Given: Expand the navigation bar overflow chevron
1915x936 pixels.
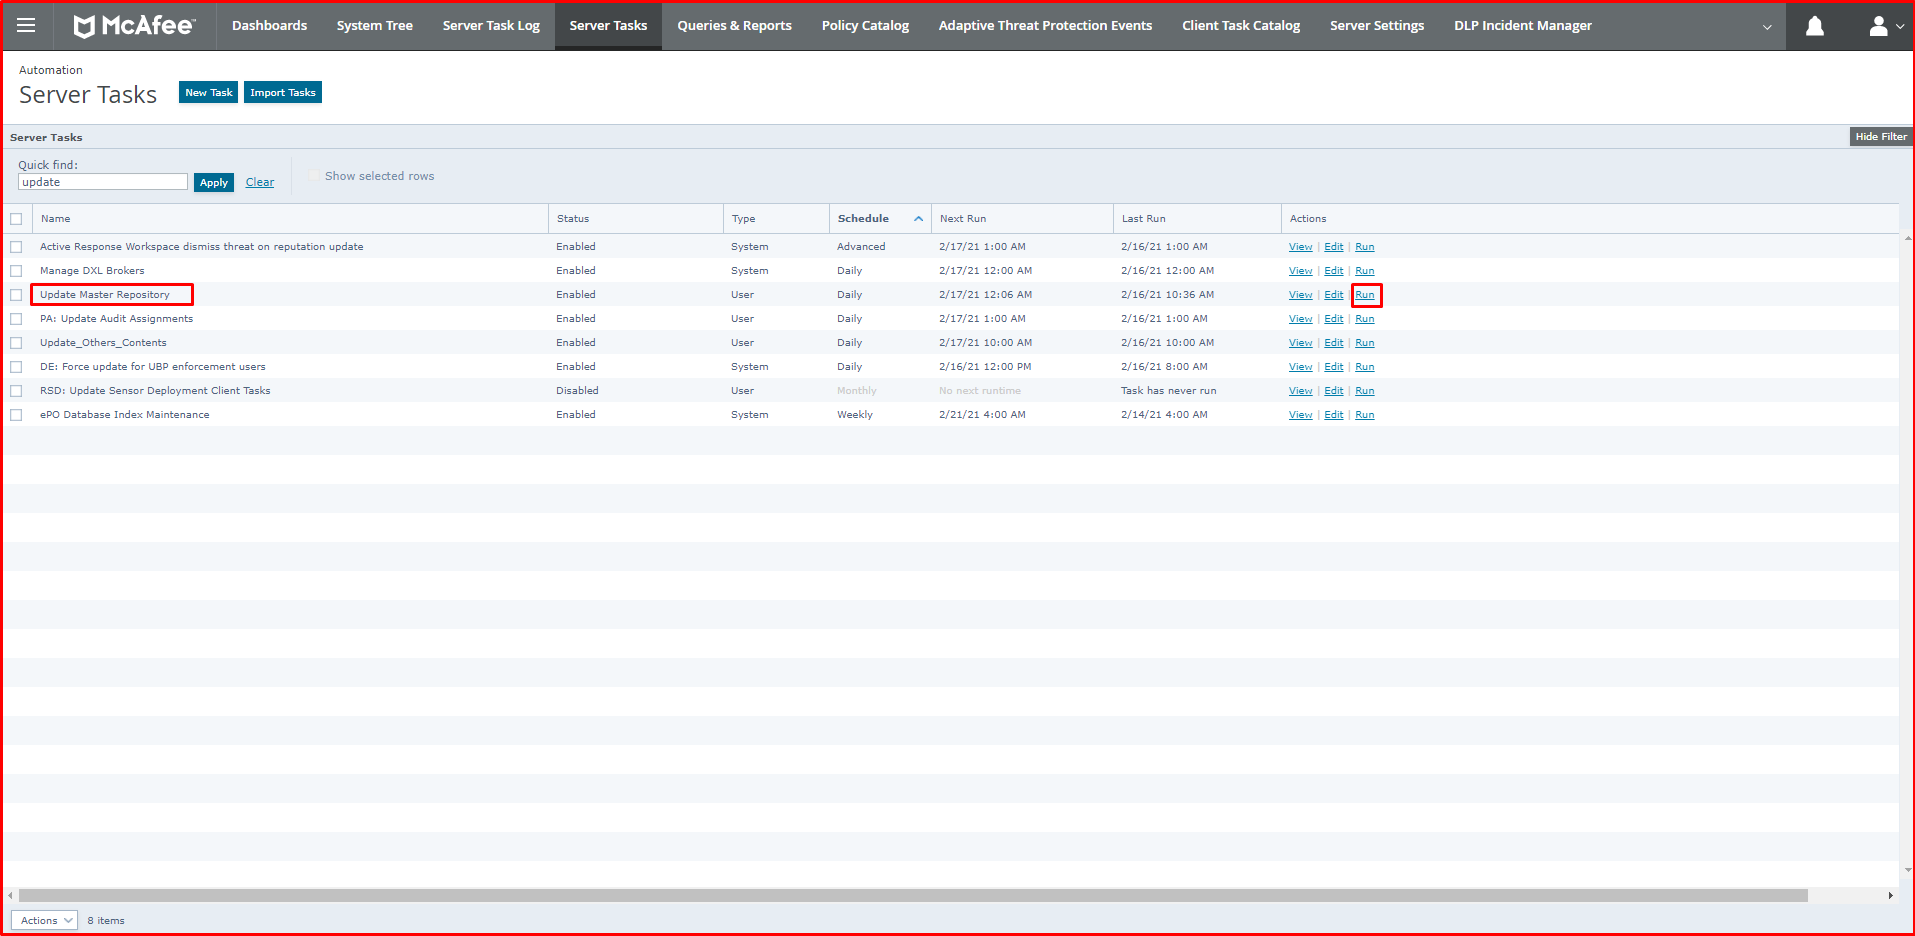Looking at the screenshot, I should pos(1767,27).
